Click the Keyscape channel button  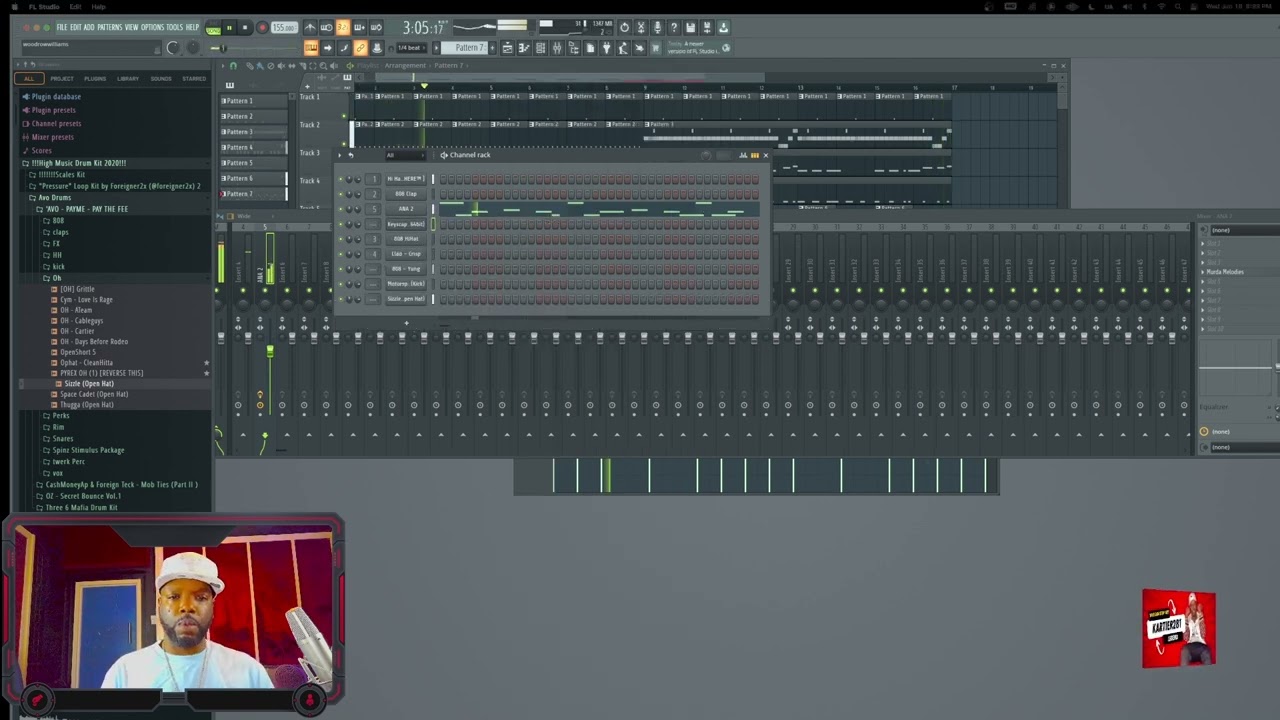click(x=405, y=223)
